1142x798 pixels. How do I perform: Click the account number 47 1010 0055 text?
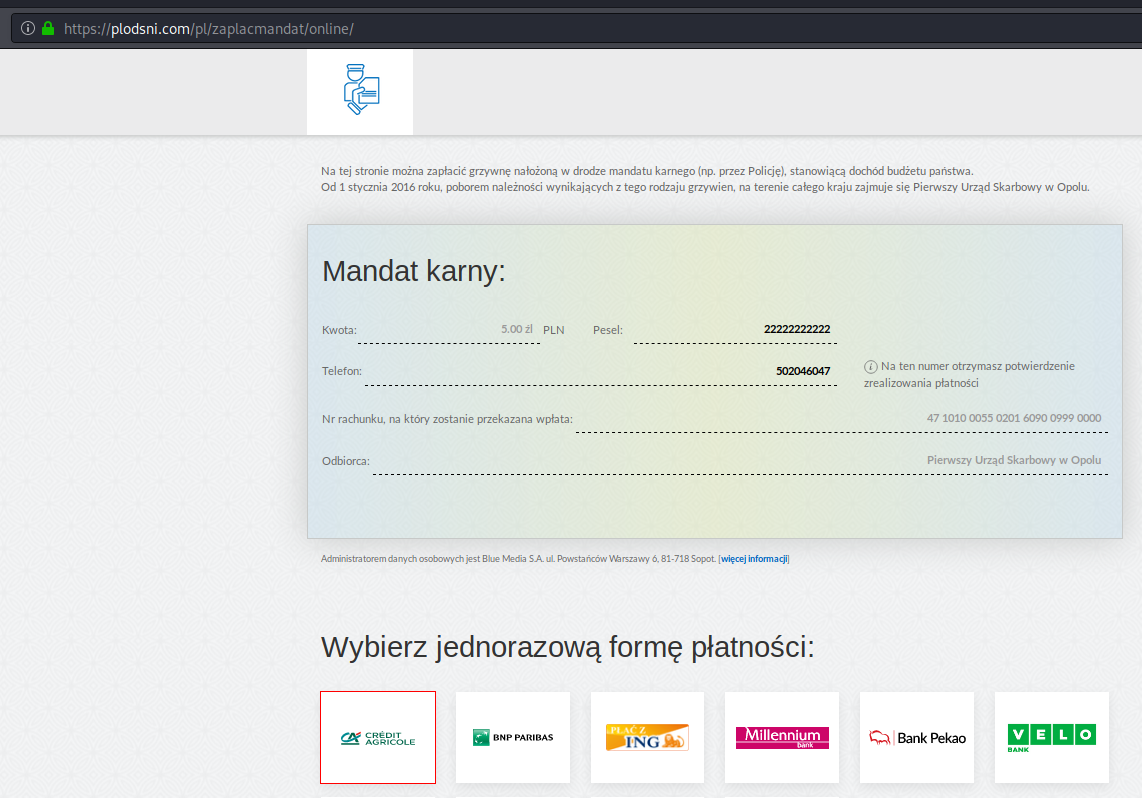[1014, 418]
